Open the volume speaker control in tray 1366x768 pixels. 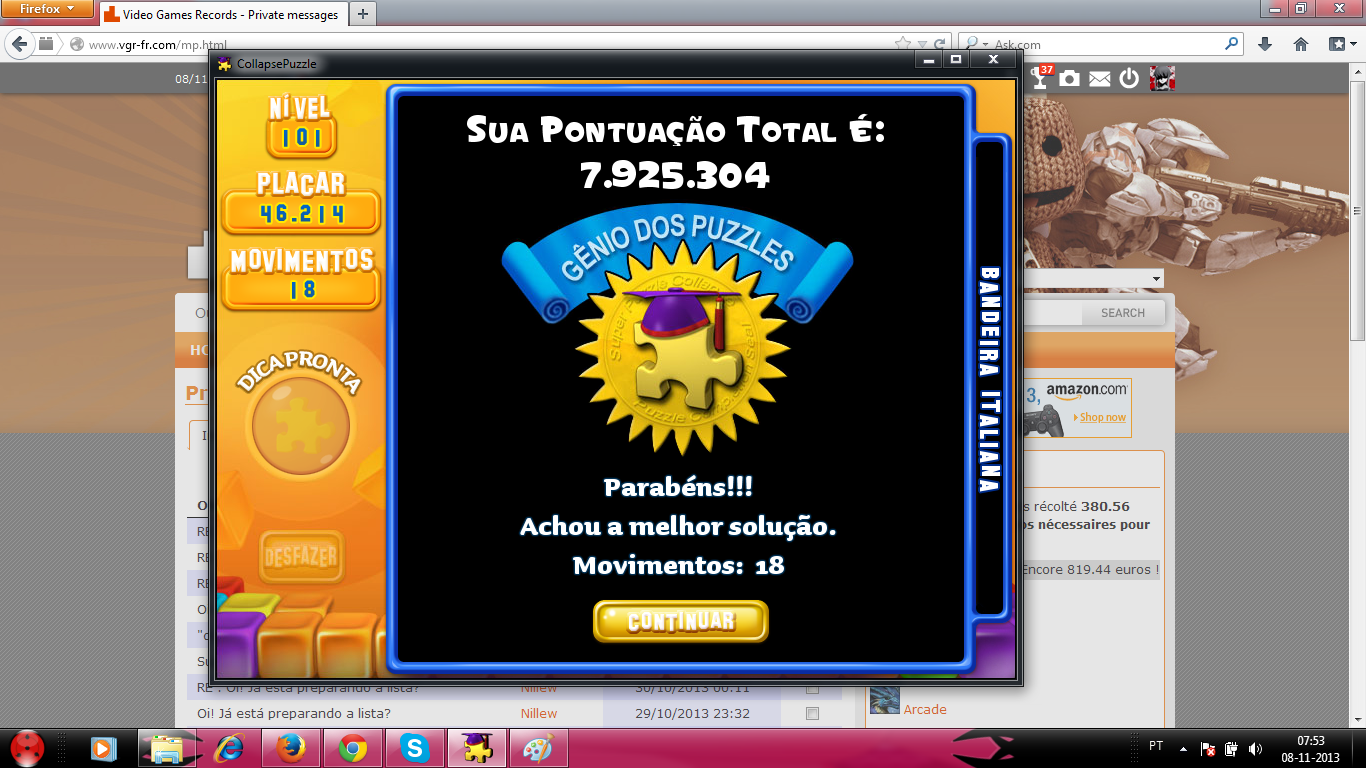[1255, 748]
